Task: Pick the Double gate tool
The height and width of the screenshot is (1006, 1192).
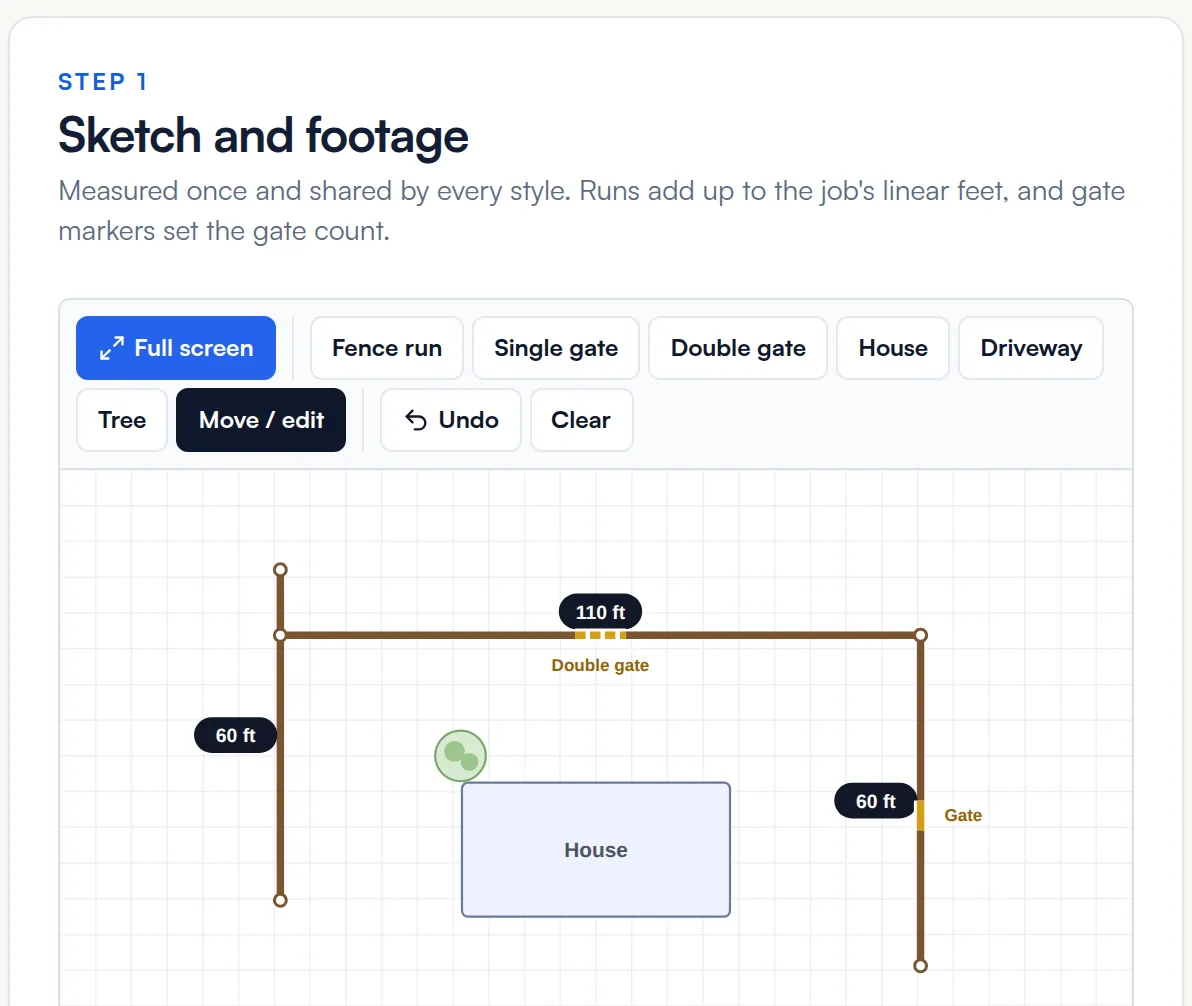Action: (737, 347)
